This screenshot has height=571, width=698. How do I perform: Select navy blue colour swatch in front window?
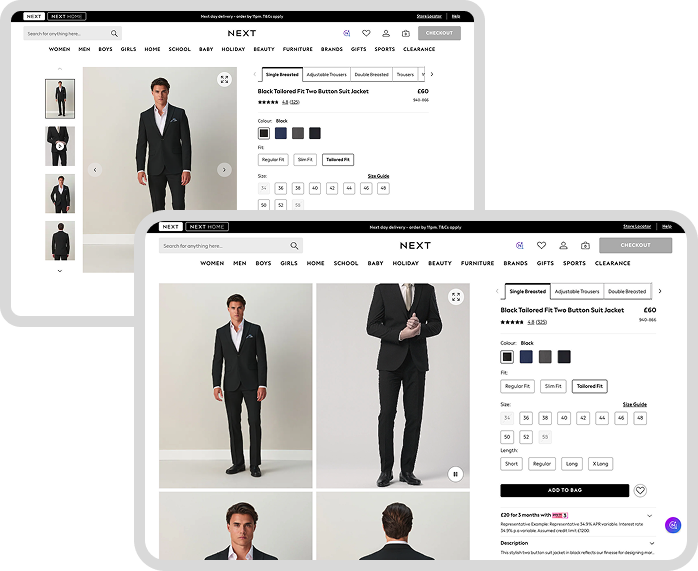[x=526, y=357]
